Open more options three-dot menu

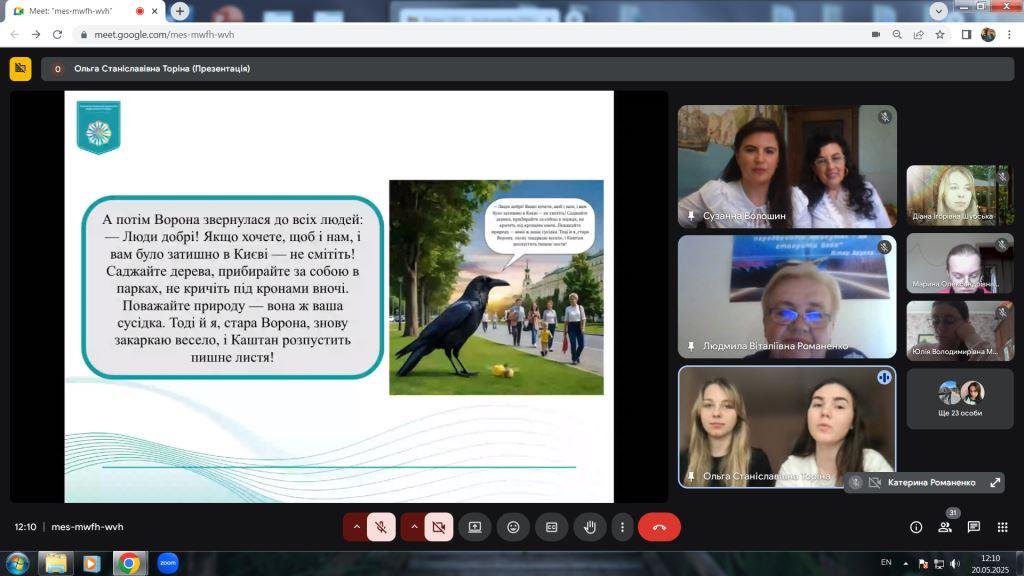click(x=622, y=527)
